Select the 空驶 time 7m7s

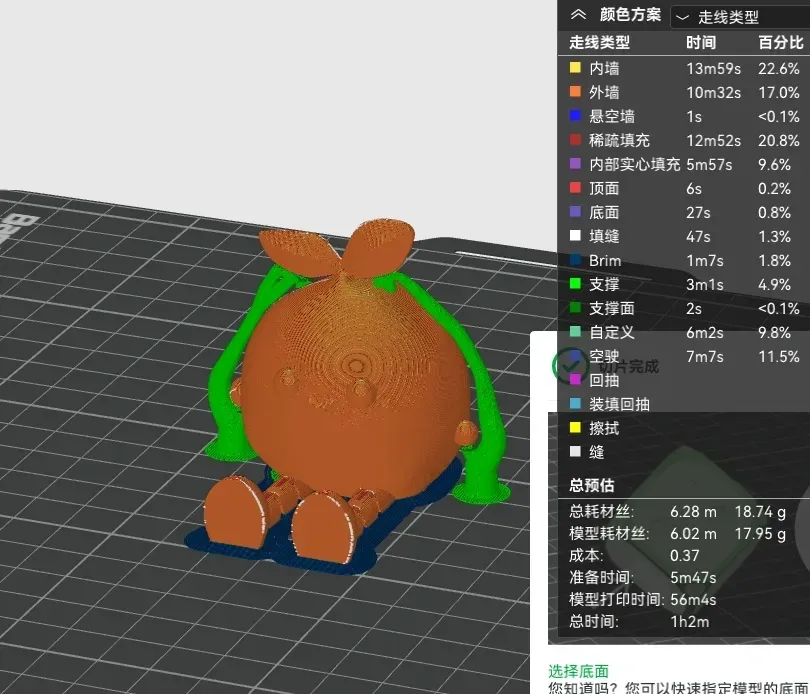tap(705, 357)
